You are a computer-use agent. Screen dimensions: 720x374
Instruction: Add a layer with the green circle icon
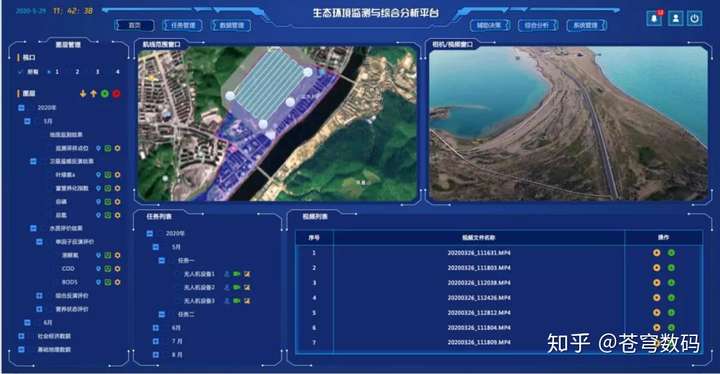point(105,94)
